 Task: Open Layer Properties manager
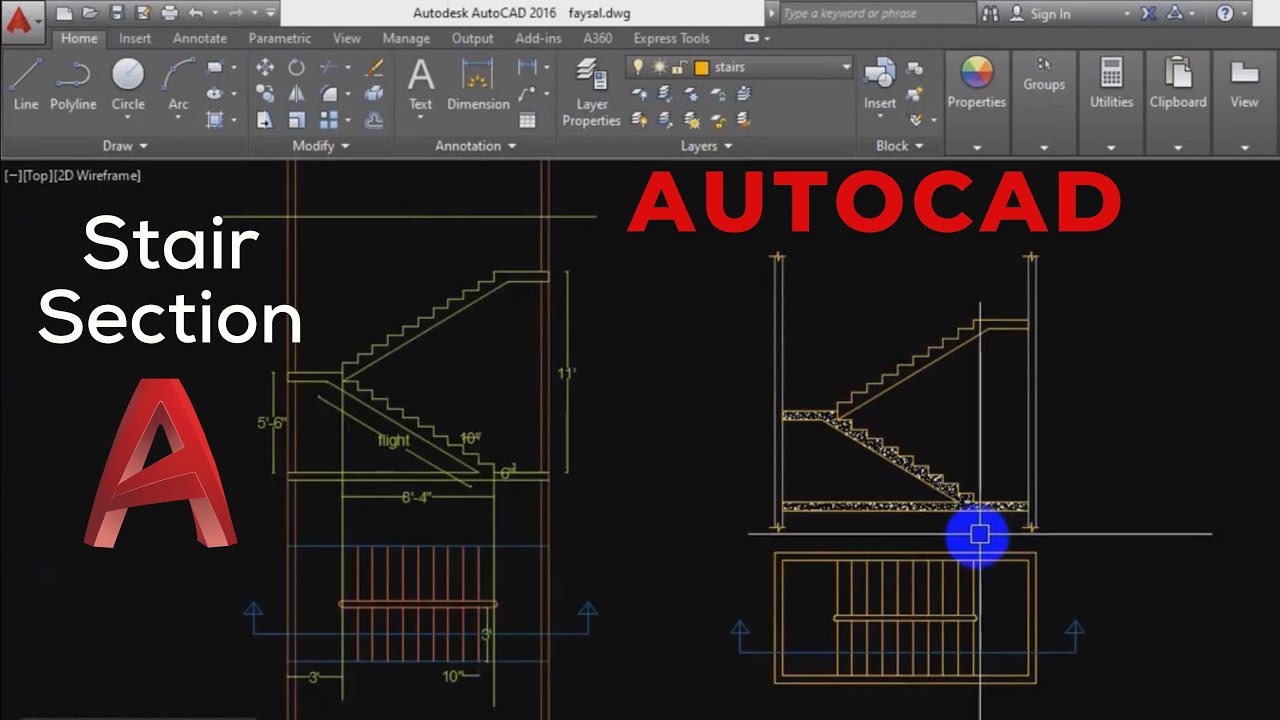(x=591, y=92)
